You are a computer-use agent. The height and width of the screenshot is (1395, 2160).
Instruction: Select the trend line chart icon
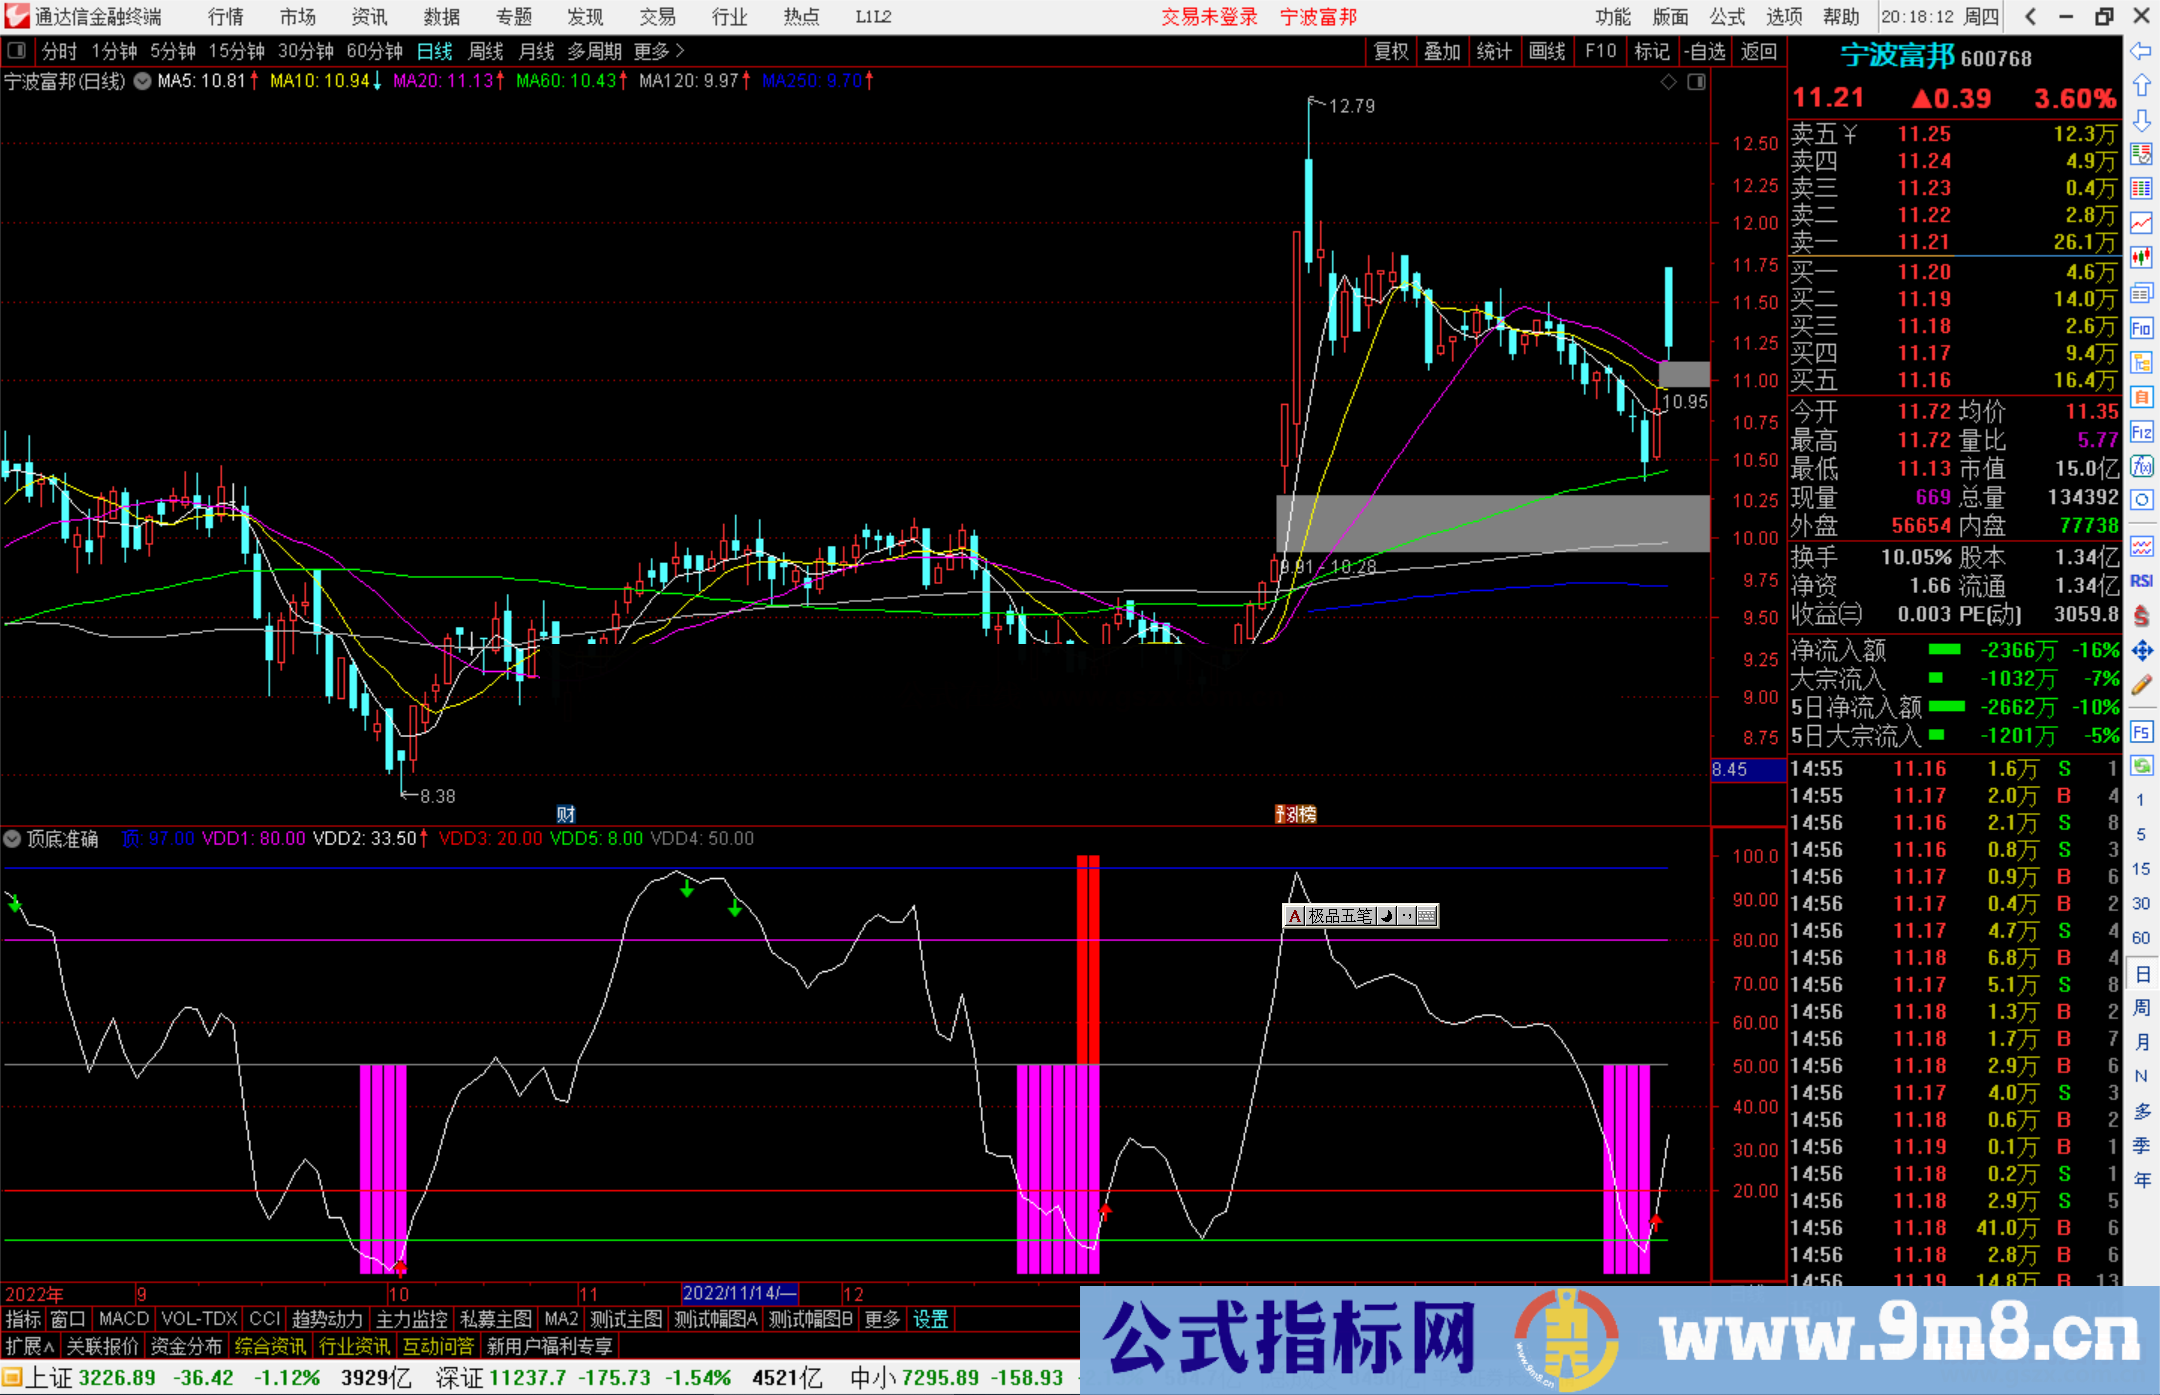pos(2142,221)
